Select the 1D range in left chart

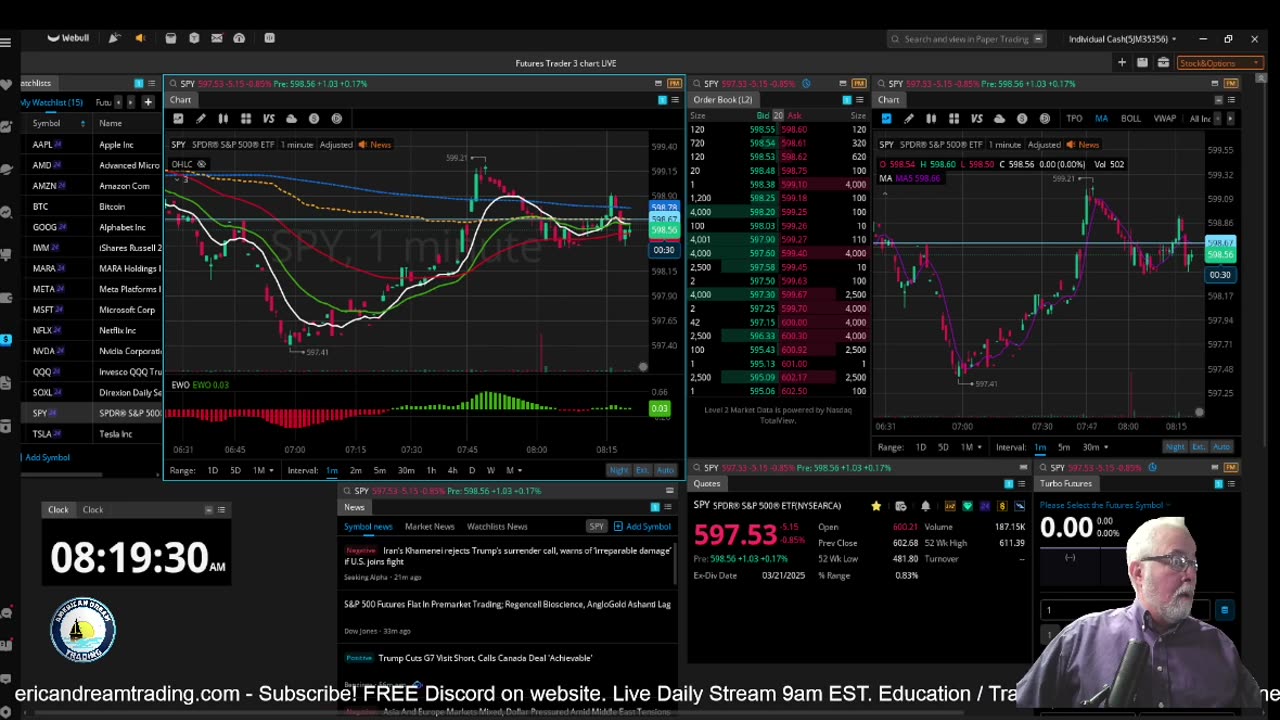point(212,470)
